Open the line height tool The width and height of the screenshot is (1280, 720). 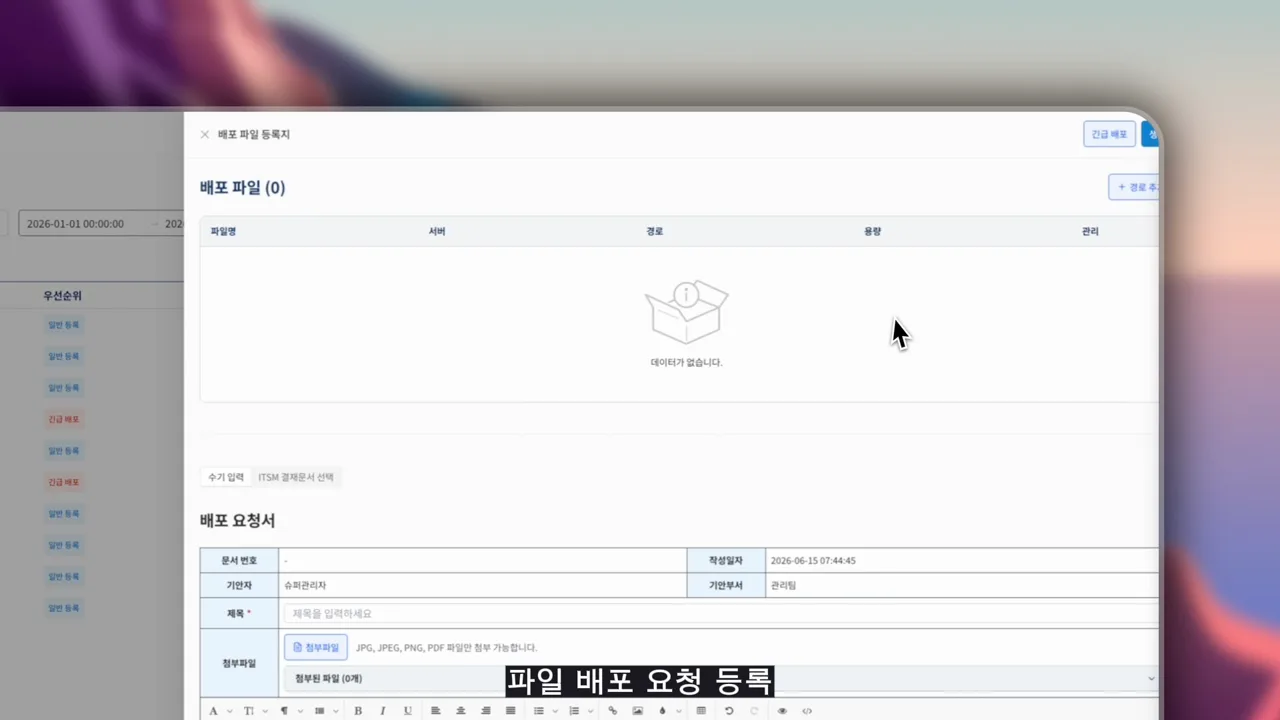pyautogui.click(x=320, y=711)
